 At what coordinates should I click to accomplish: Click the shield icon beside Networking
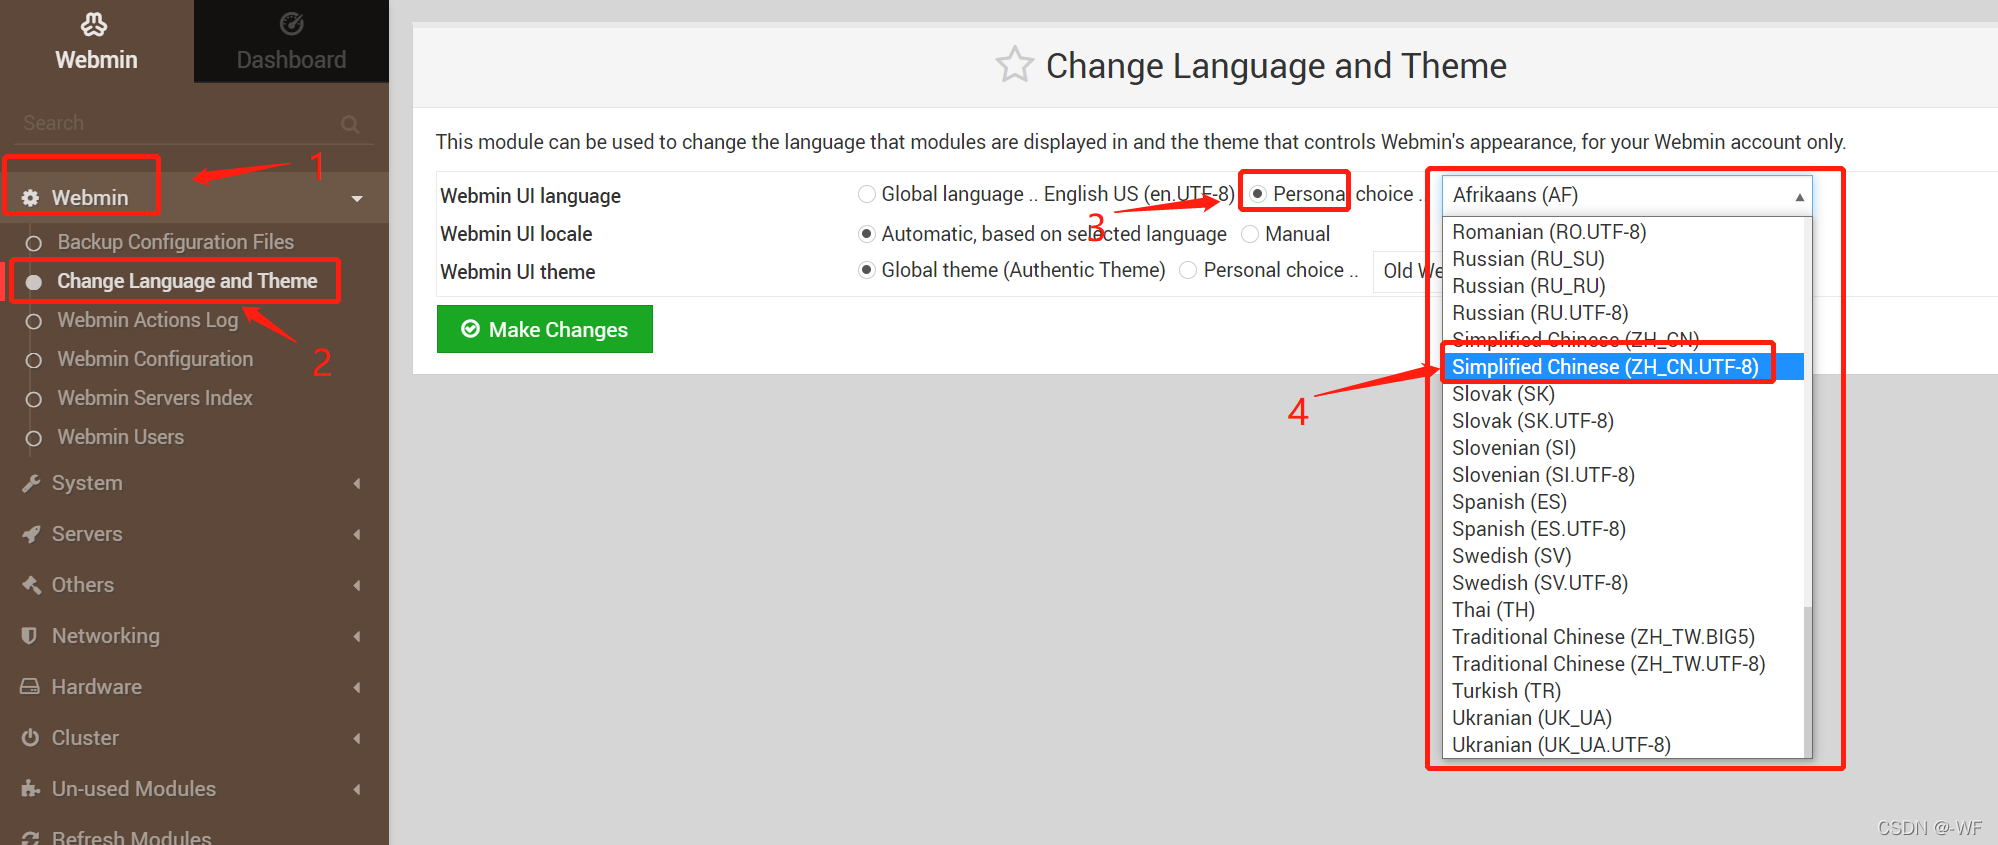coord(30,636)
